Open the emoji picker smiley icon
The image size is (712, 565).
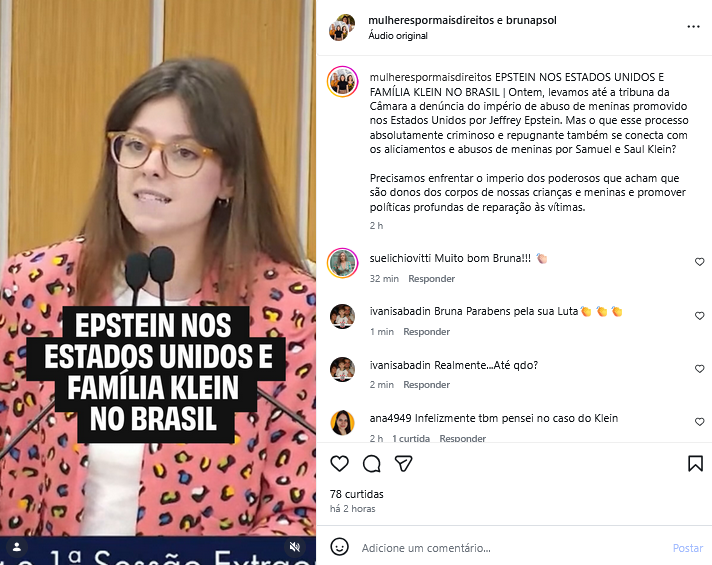point(339,547)
